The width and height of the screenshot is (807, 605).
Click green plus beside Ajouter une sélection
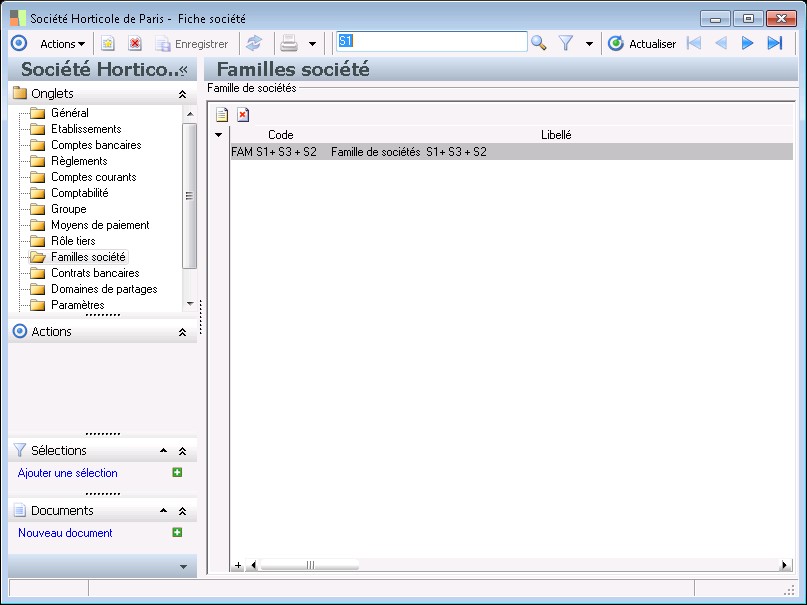coord(177,473)
